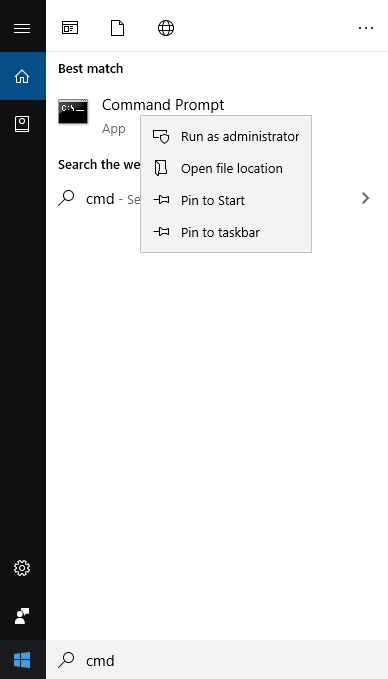Image resolution: width=388 pixels, height=679 pixels.
Task: Select the Home icon in the sidebar
Action: (x=23, y=76)
